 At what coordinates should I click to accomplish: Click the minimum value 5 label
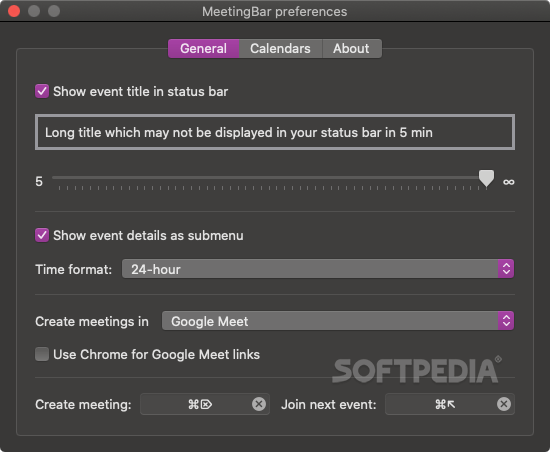tap(39, 182)
